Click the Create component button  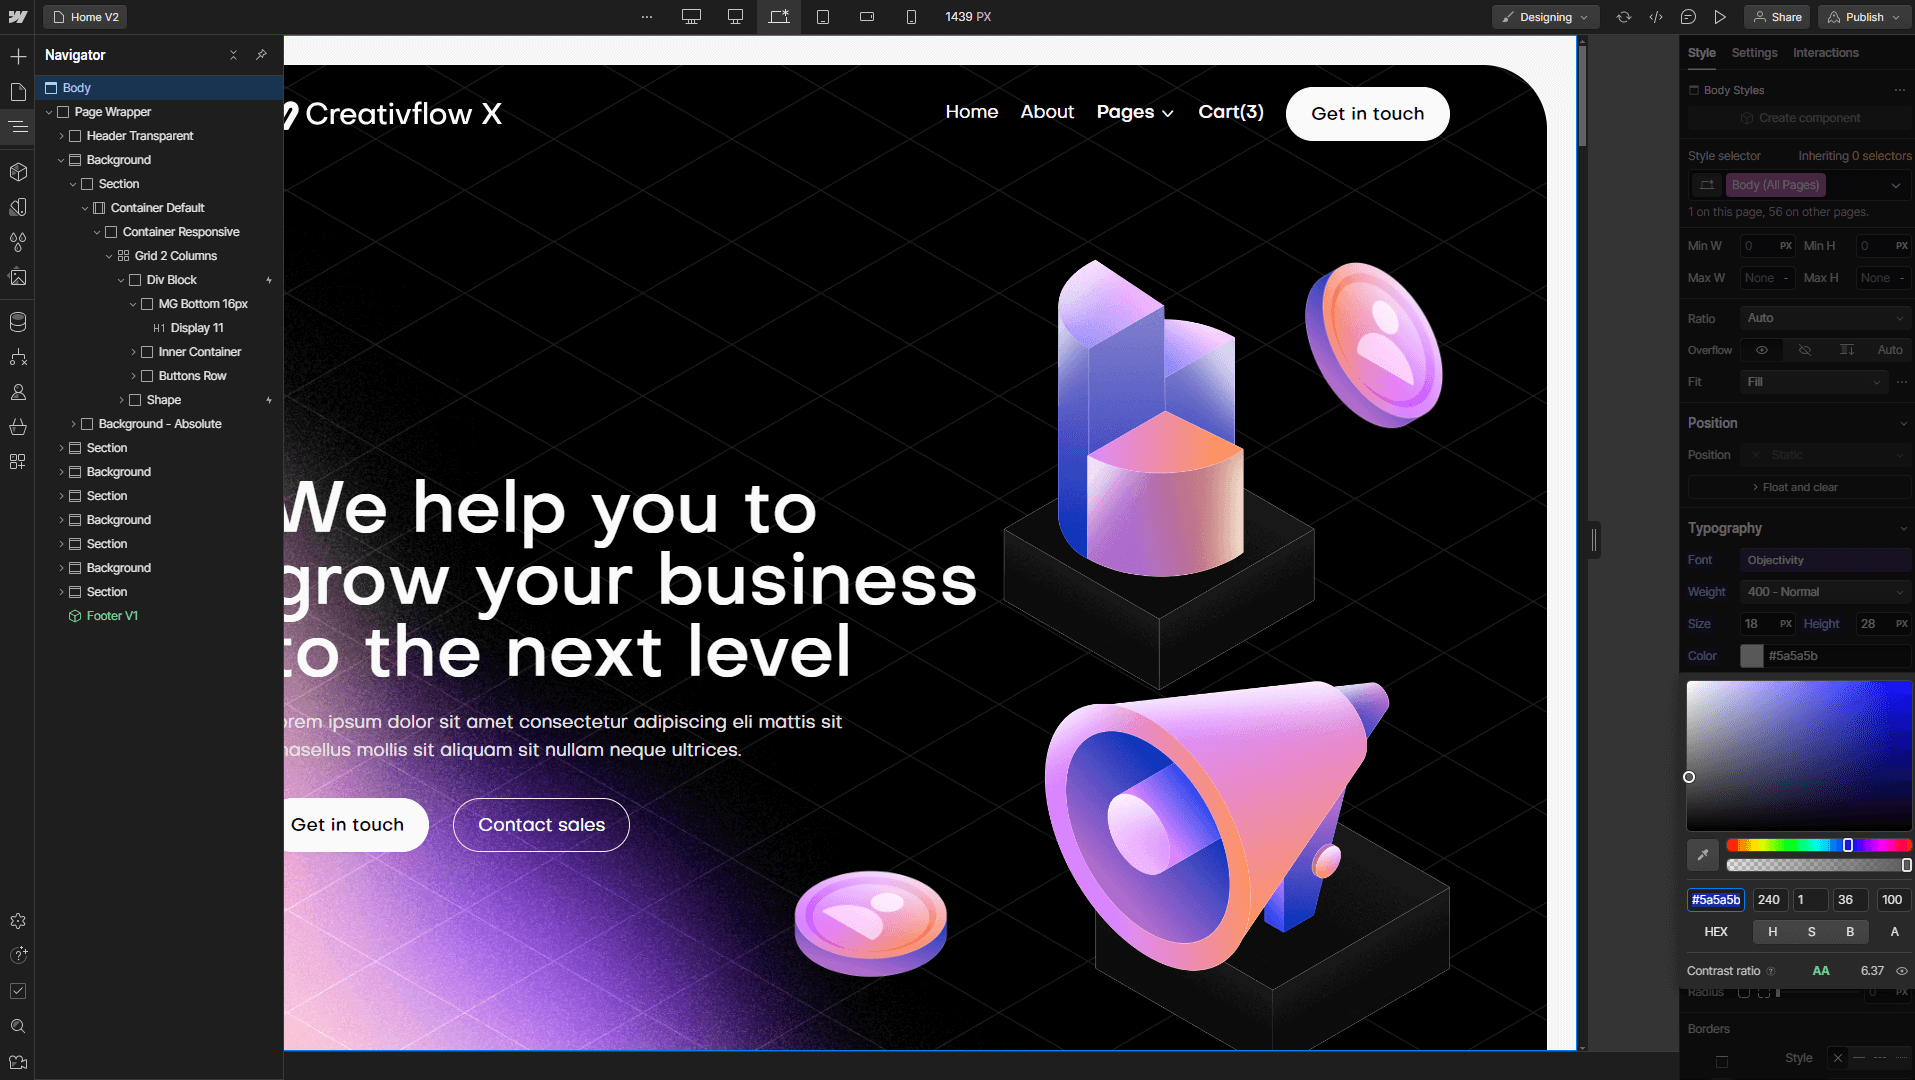[1797, 117]
